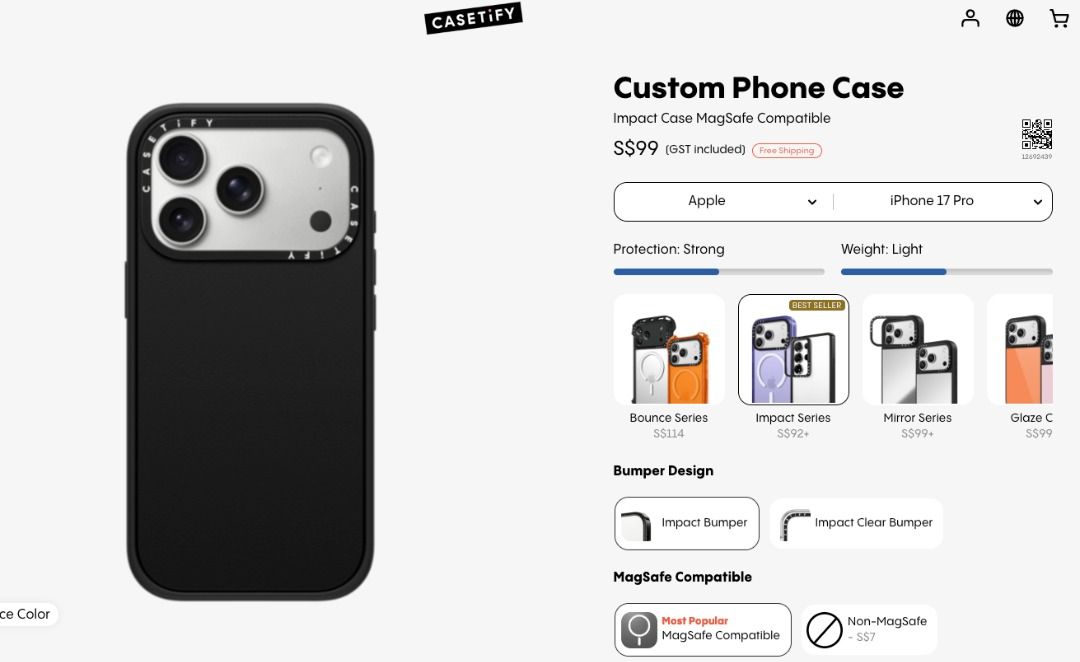The width and height of the screenshot is (1080, 662).
Task: Go to CASETiFY home via logo
Action: 473,19
